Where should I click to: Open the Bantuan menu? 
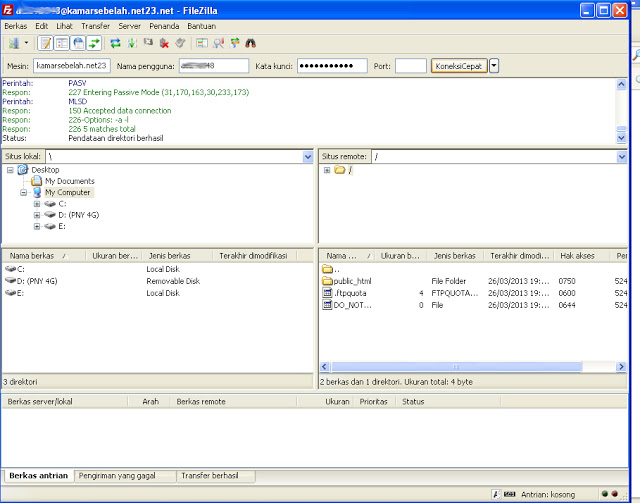click(202, 26)
